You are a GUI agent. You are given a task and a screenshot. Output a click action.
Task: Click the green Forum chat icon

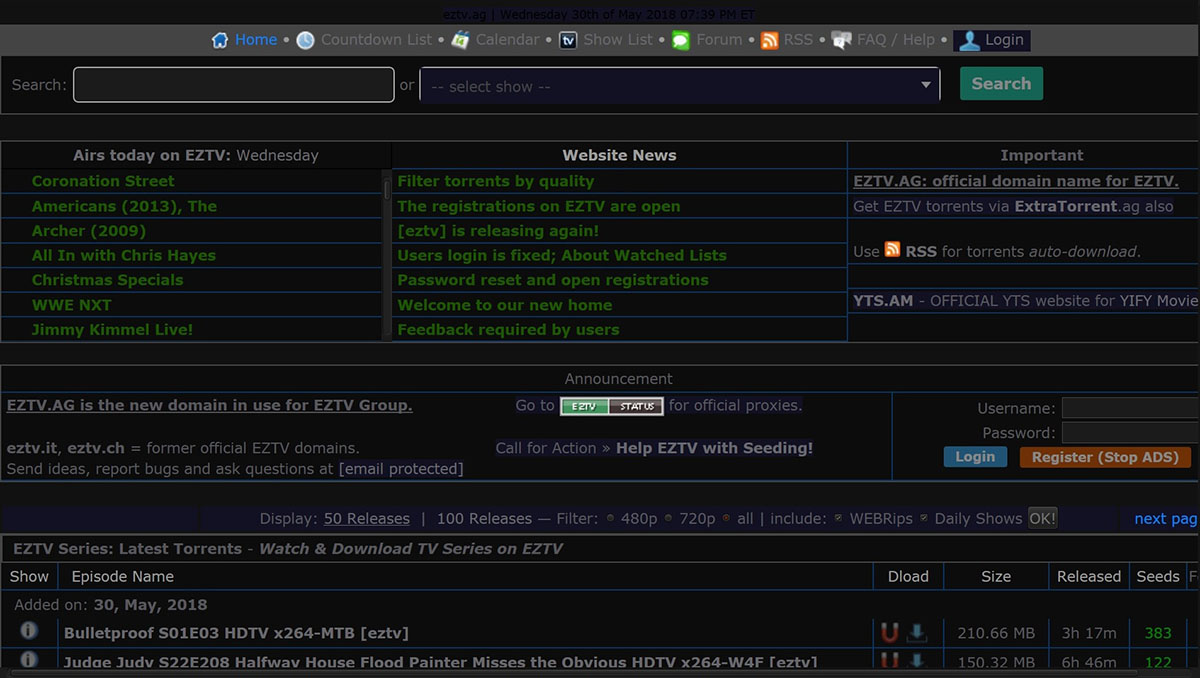click(680, 40)
